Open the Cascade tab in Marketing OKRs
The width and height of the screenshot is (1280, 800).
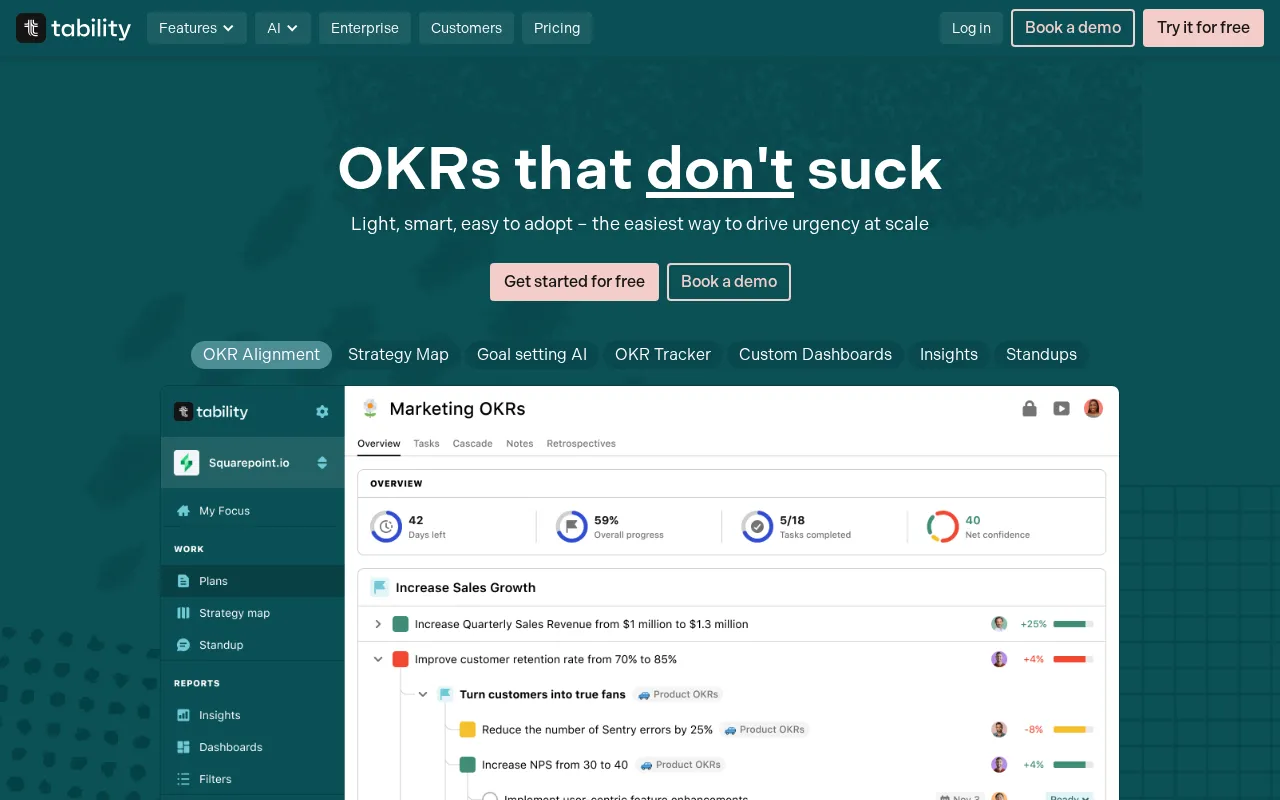(472, 443)
